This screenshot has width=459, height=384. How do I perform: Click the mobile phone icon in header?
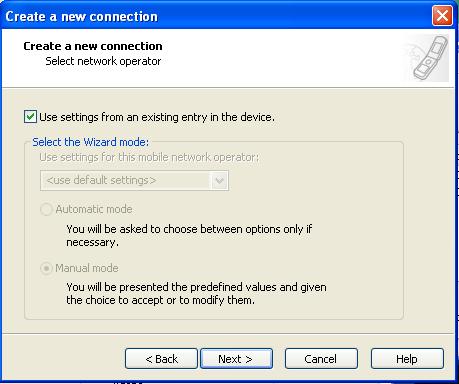pyautogui.click(x=431, y=58)
